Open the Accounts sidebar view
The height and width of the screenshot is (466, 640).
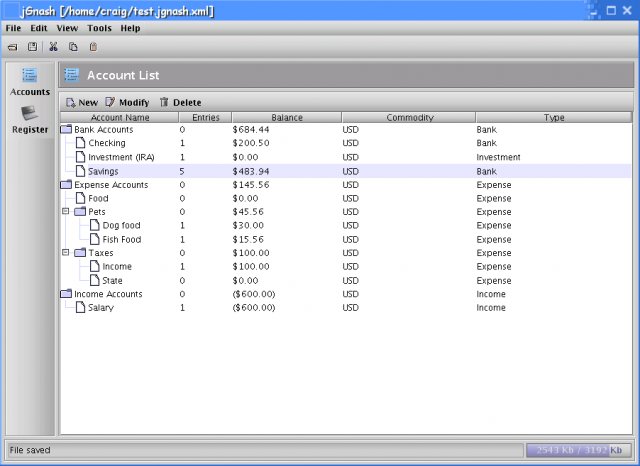(30, 82)
